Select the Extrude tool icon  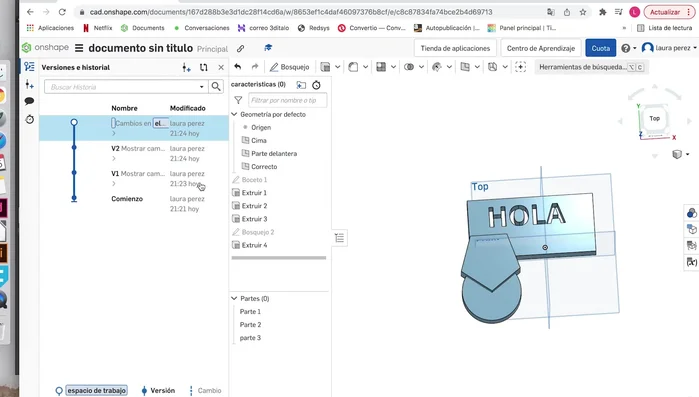point(325,67)
